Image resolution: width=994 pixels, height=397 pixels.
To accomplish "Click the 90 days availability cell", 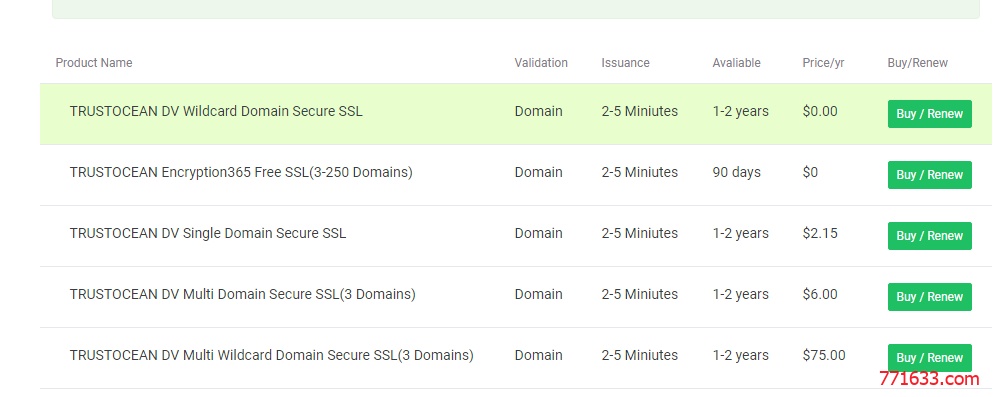I will (736, 172).
